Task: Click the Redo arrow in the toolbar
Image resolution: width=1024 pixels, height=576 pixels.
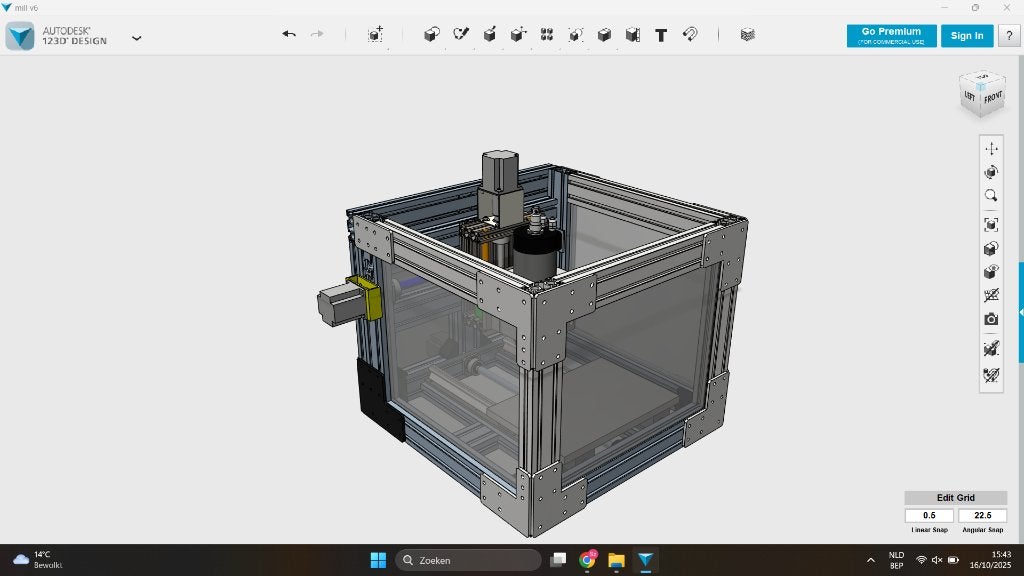Action: tap(317, 34)
